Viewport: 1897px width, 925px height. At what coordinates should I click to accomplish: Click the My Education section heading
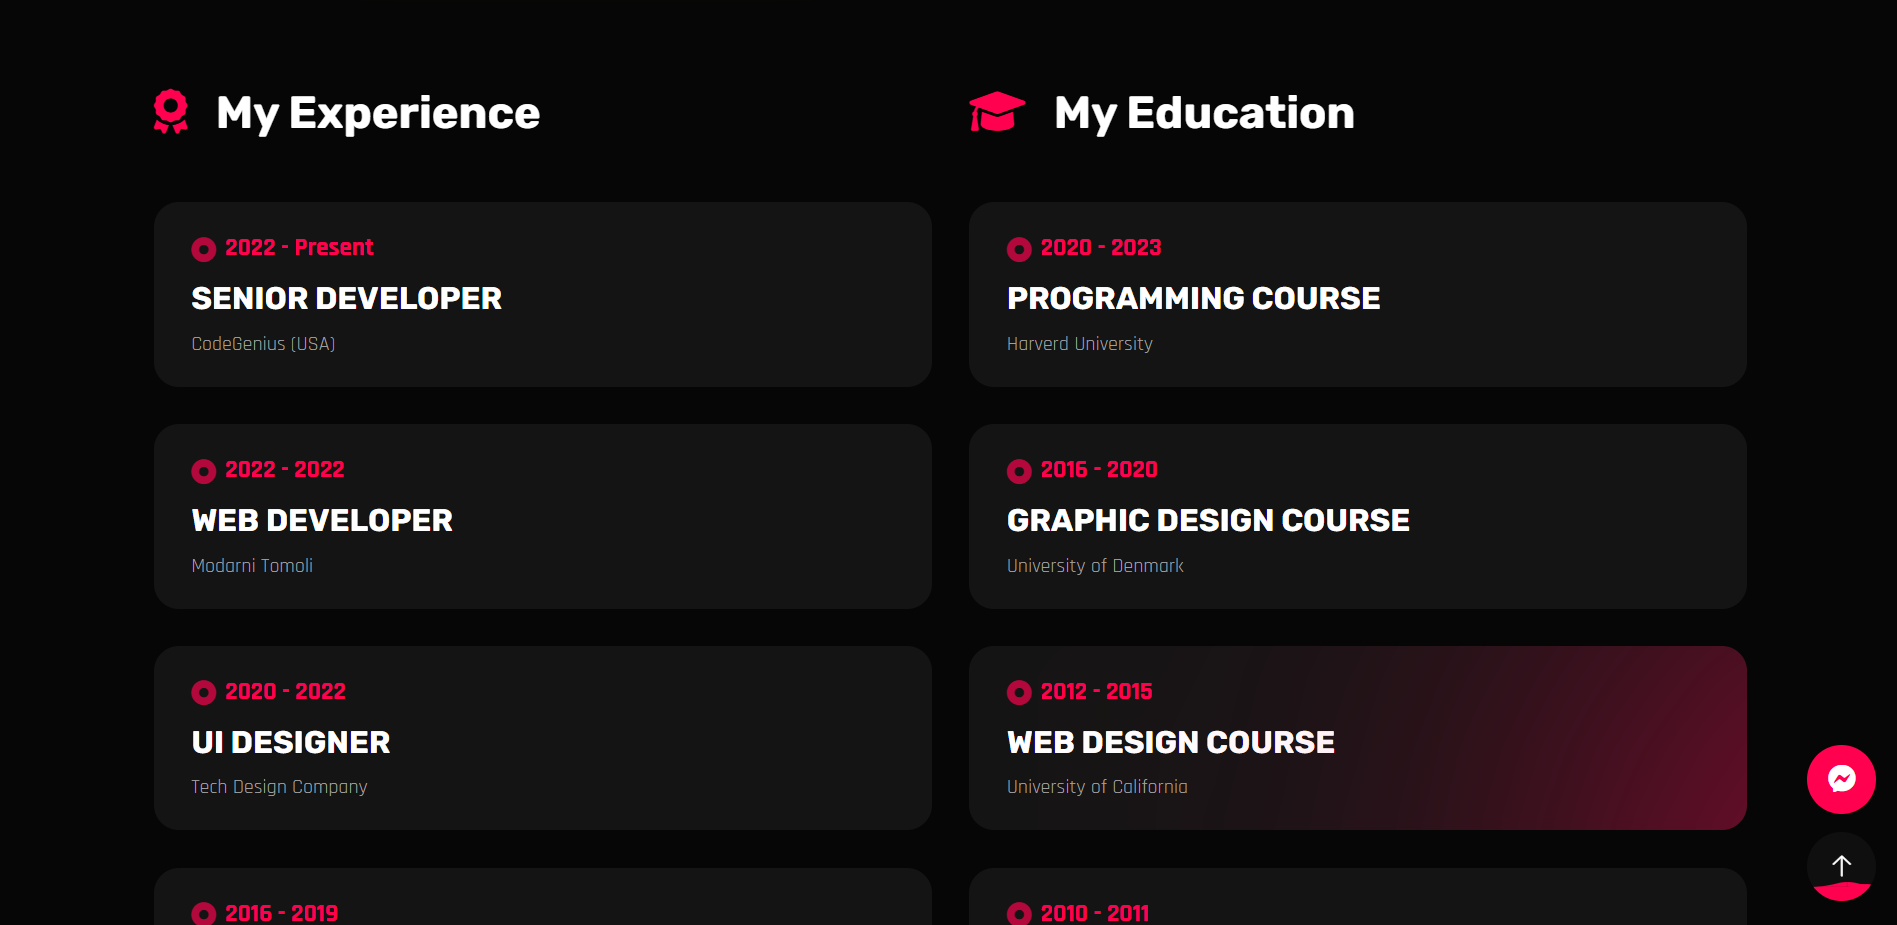[x=1204, y=113]
